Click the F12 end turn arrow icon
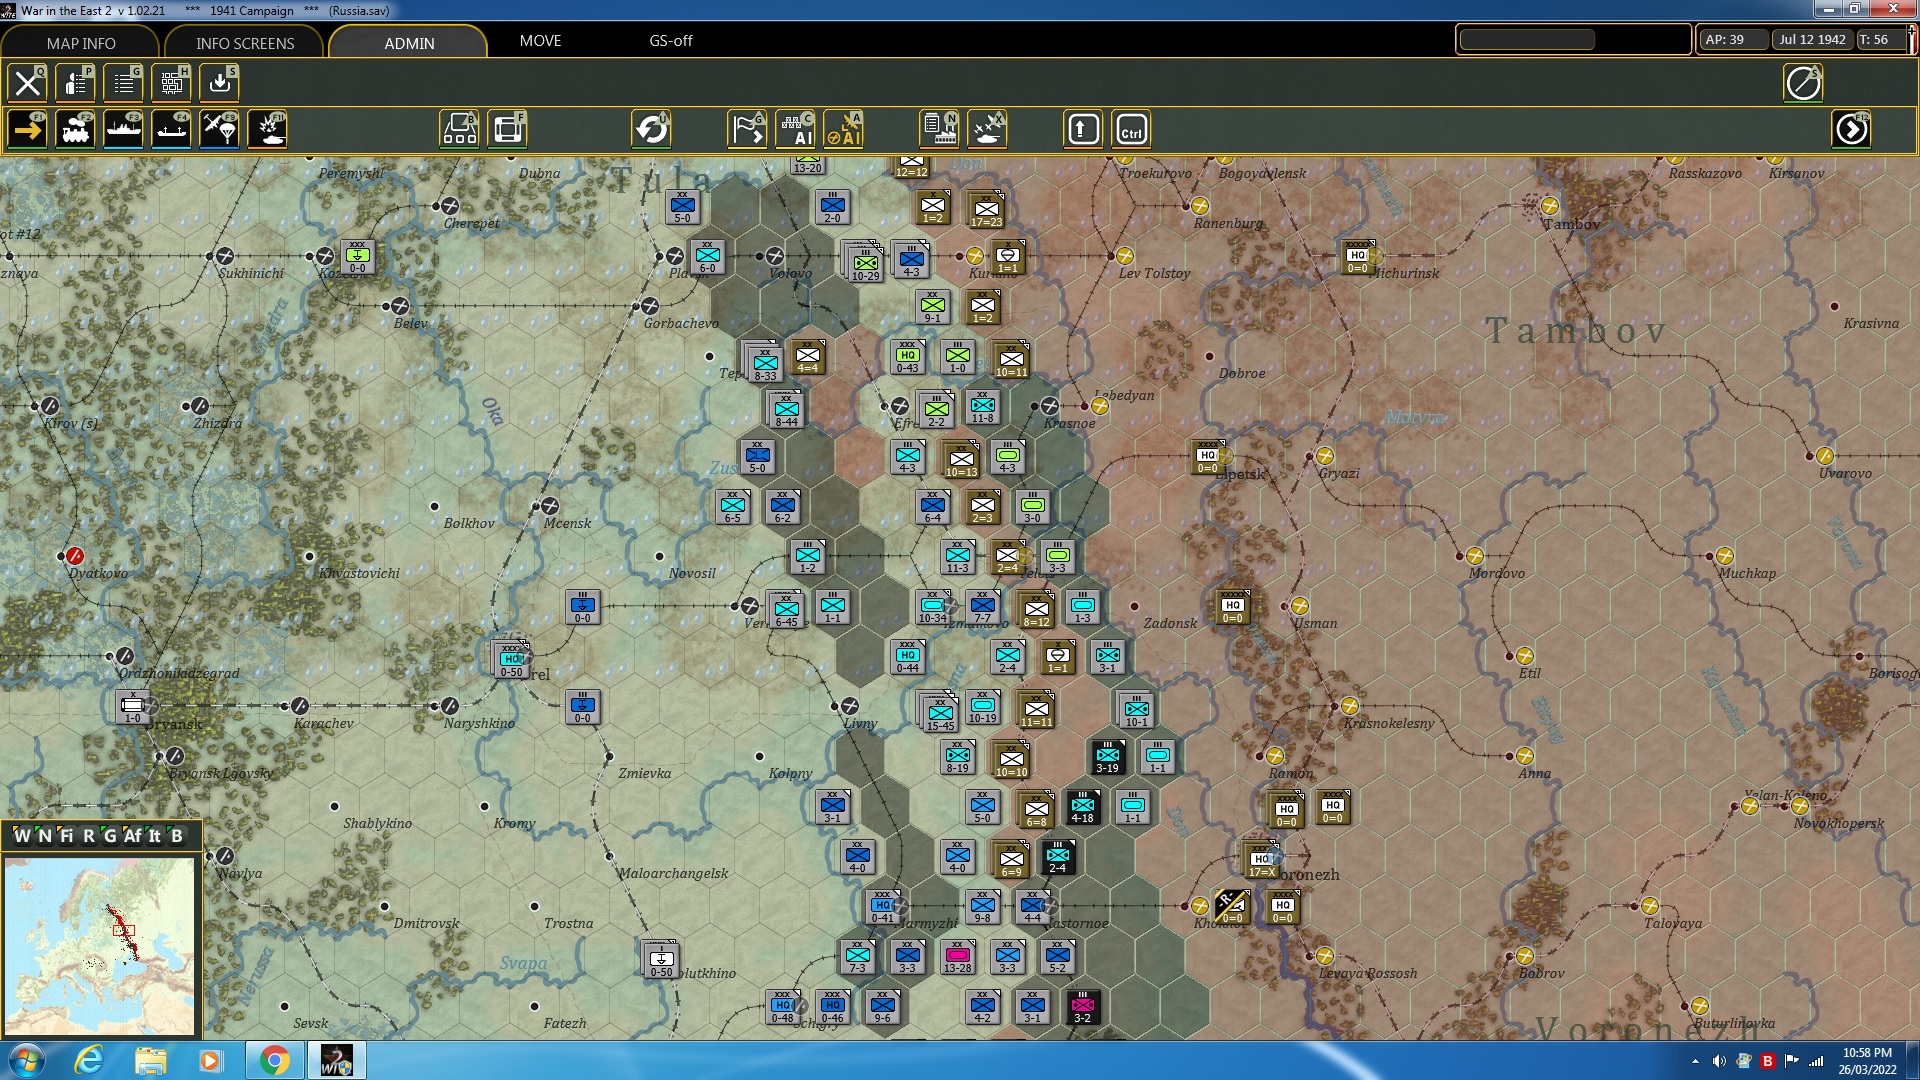Viewport: 1920px width, 1080px height. click(1851, 130)
